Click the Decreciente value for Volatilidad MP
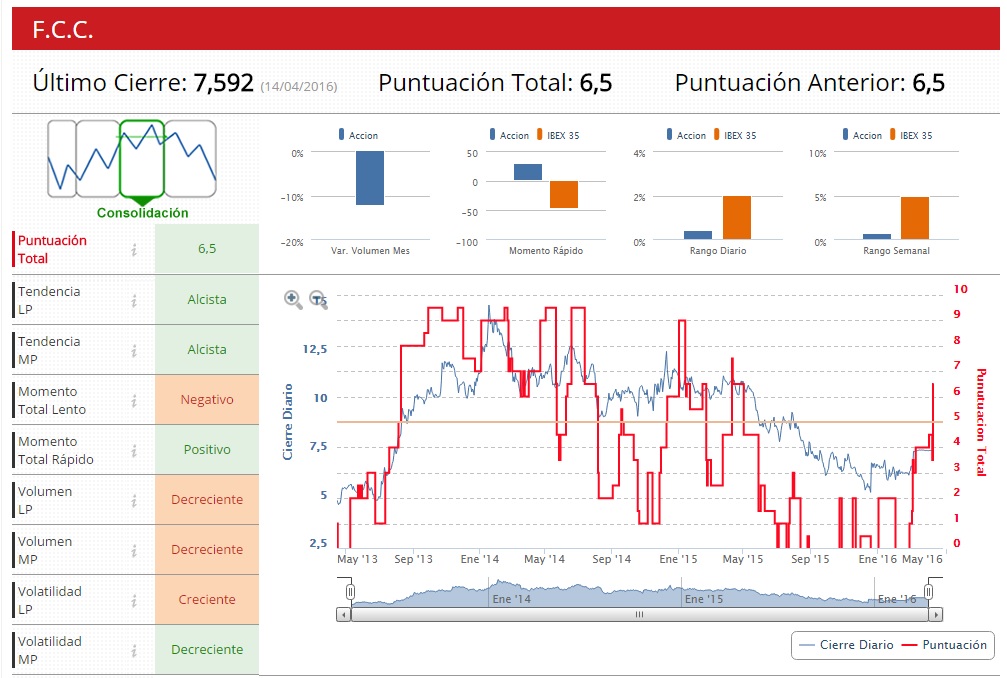1007x678 pixels. (x=207, y=650)
